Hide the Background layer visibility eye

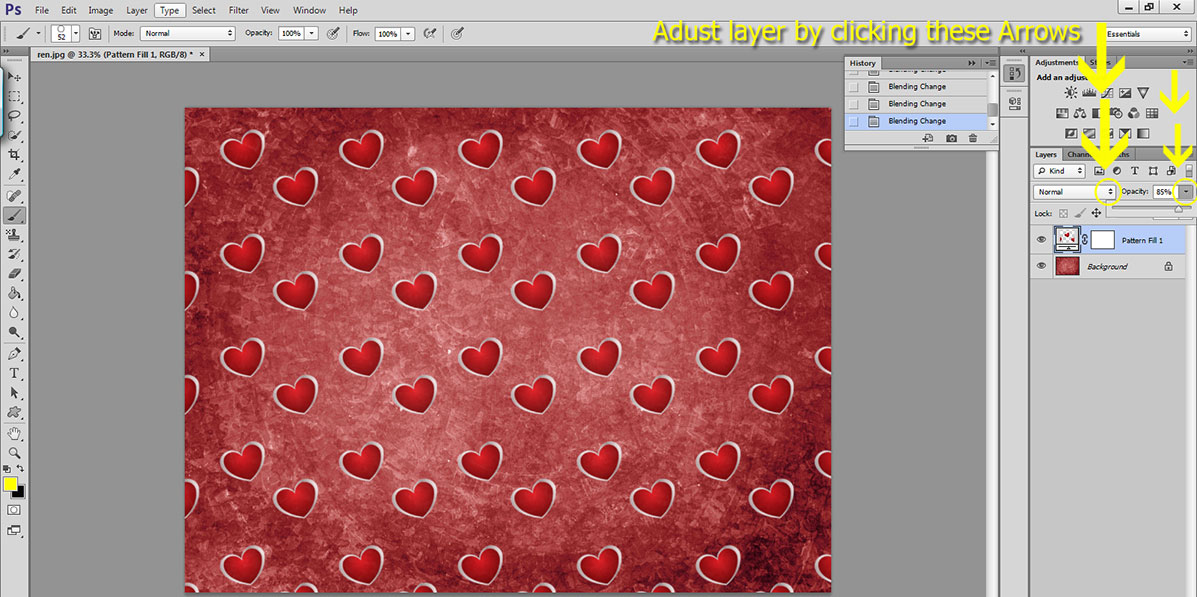[1041, 266]
